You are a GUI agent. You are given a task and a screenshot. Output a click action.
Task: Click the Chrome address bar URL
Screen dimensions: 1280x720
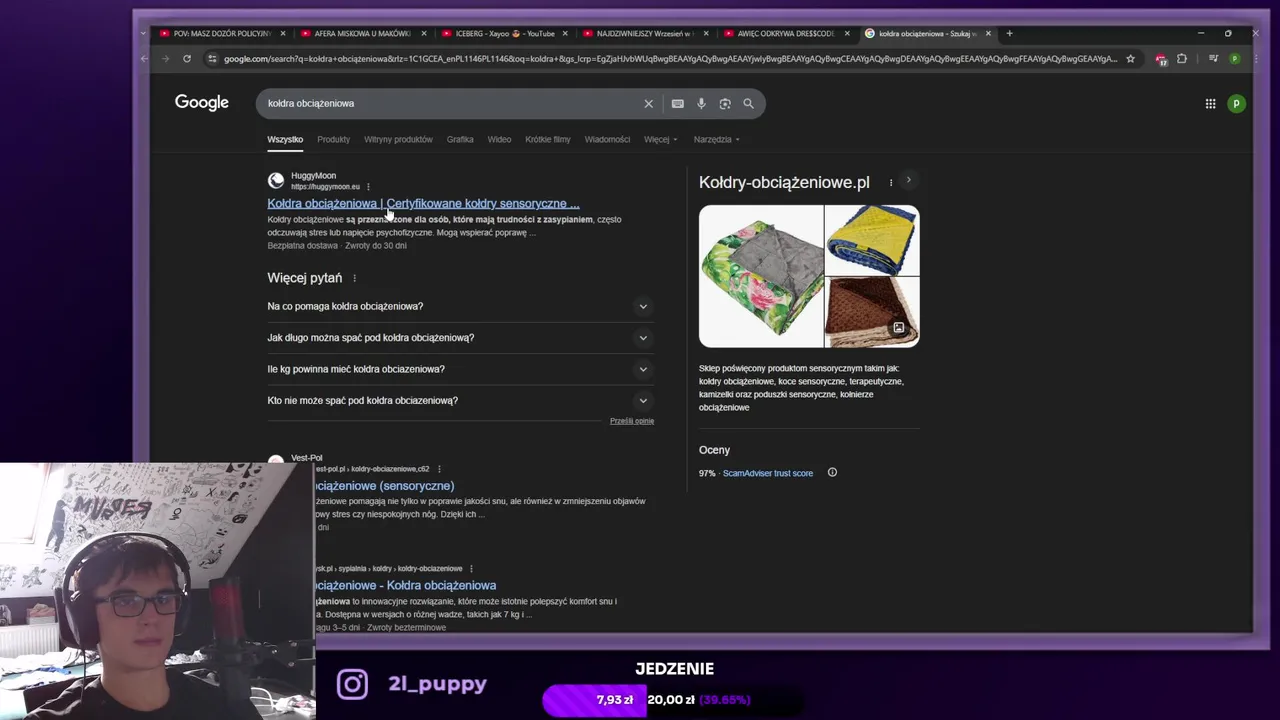tap(670, 59)
